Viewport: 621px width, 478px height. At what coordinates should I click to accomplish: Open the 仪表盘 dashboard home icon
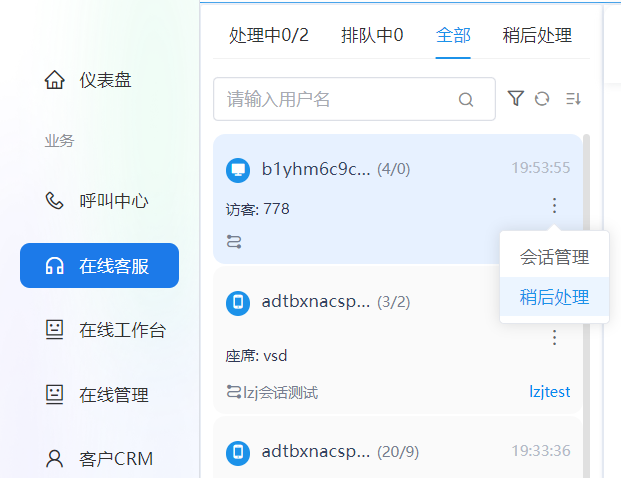[x=54, y=80]
